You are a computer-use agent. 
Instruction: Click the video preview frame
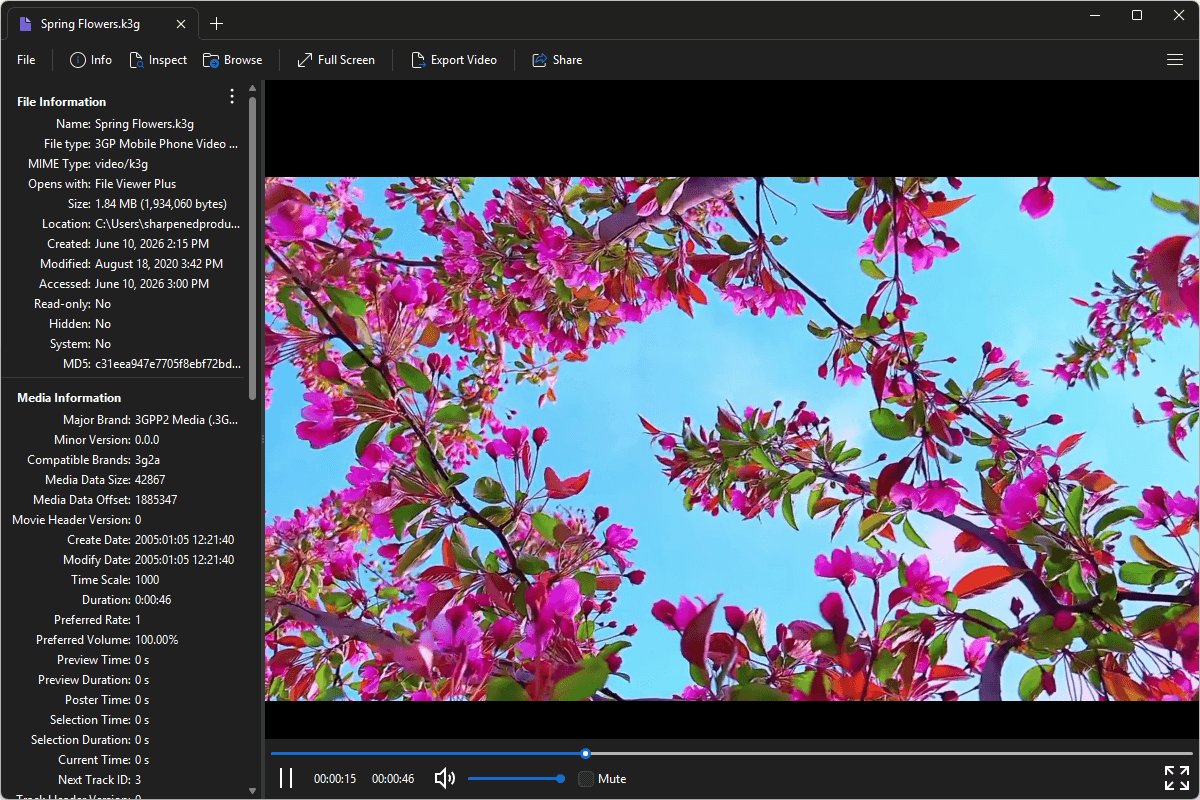(731, 439)
